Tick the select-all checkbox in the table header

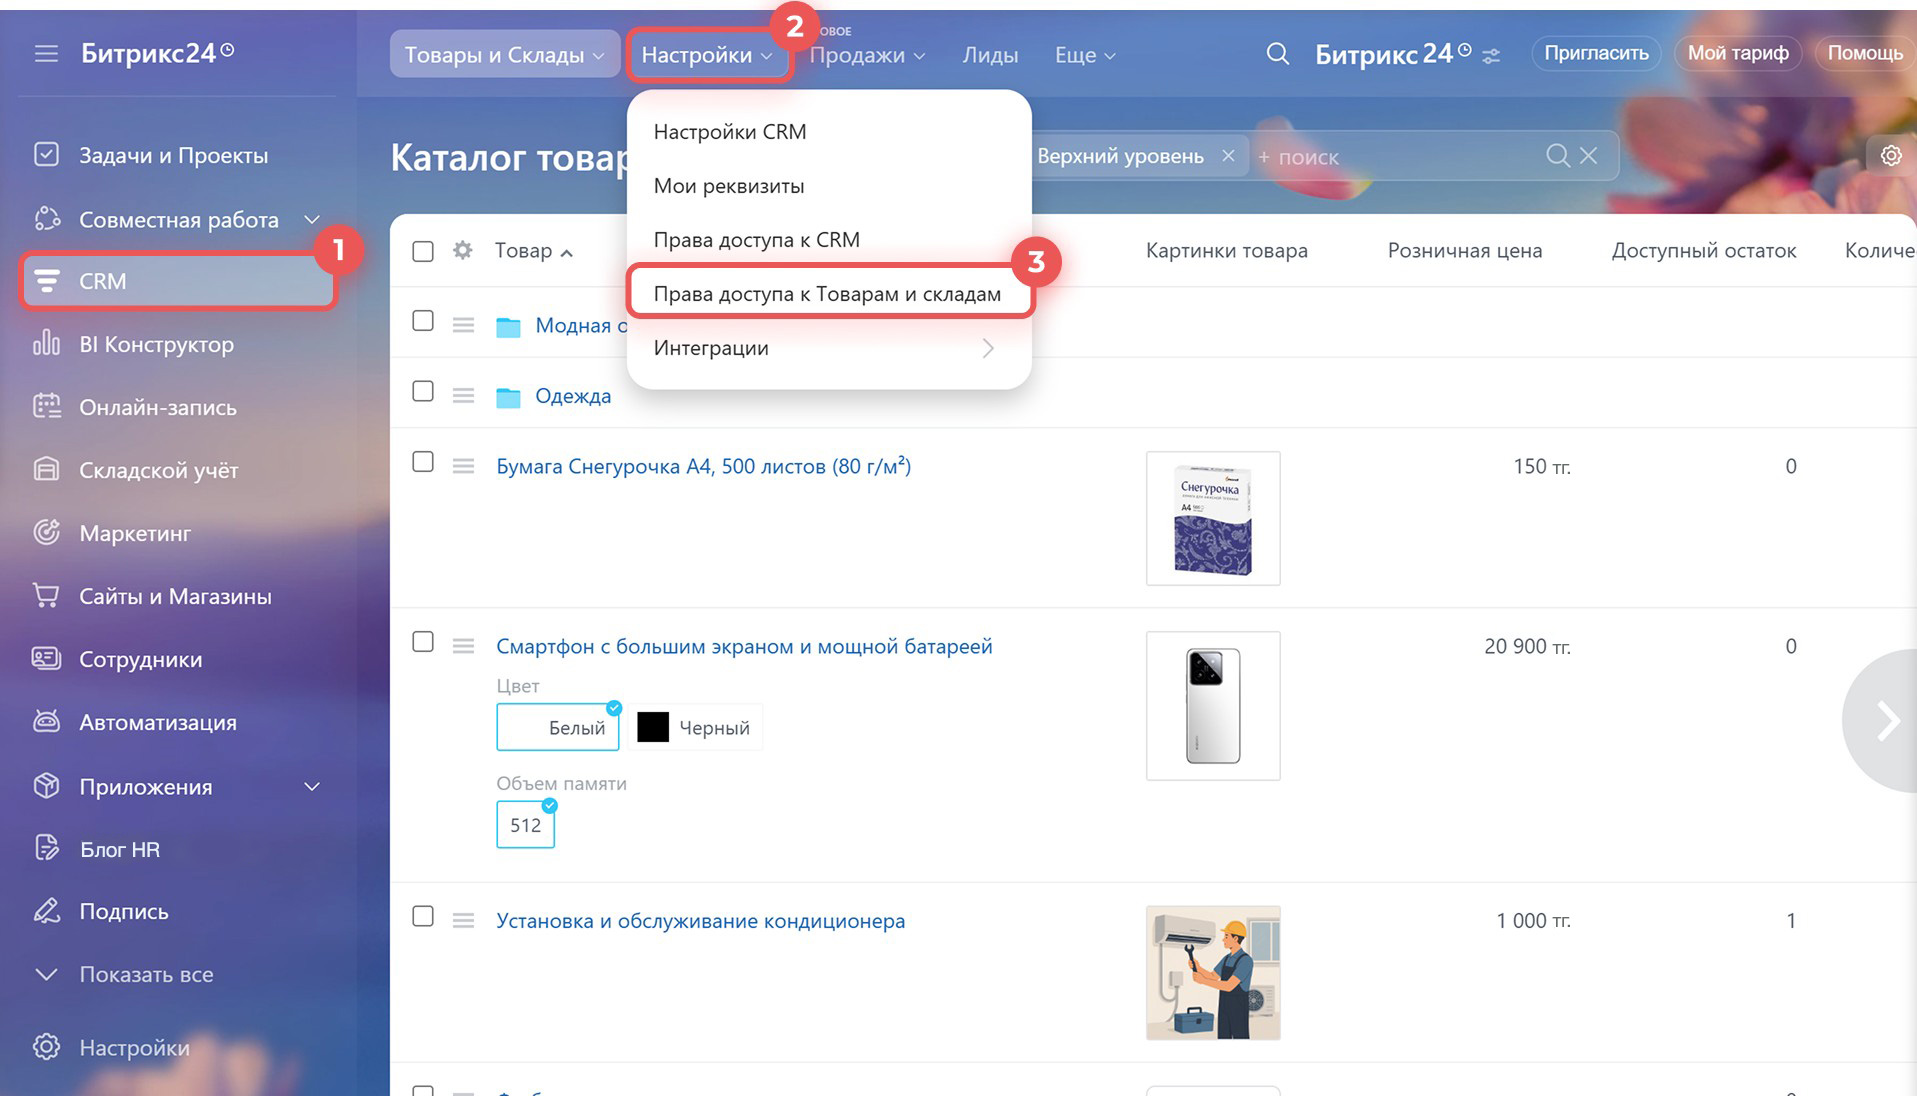point(423,251)
